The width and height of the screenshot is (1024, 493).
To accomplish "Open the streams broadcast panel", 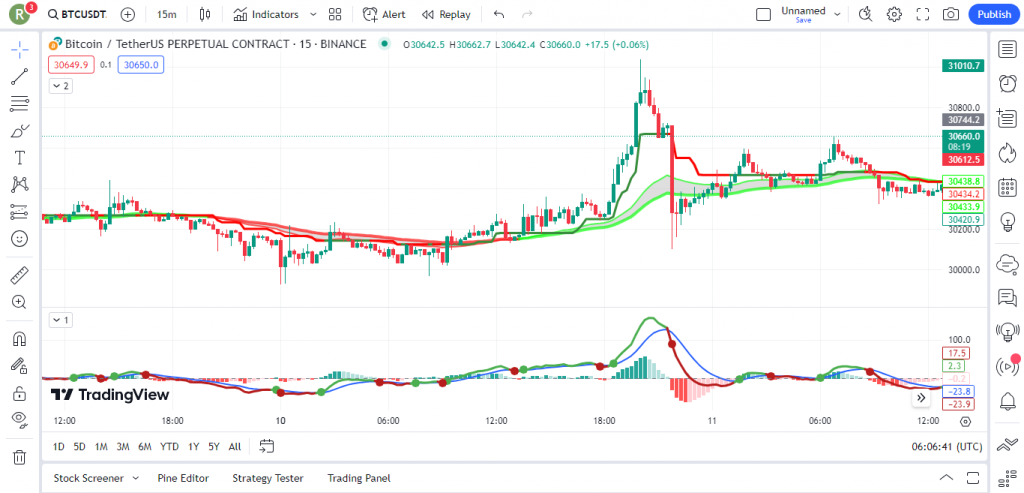I will click(1007, 368).
